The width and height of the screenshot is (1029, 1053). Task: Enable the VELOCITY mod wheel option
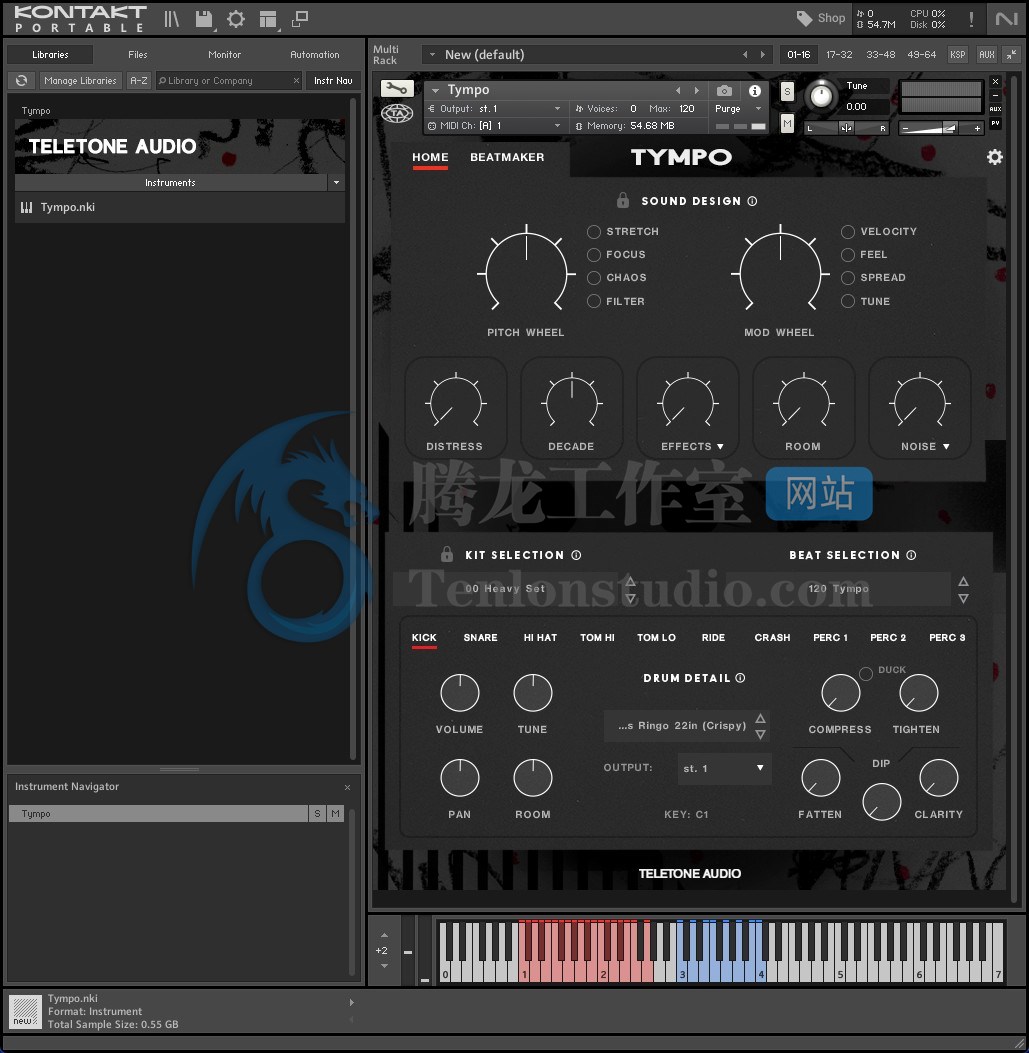tap(848, 232)
